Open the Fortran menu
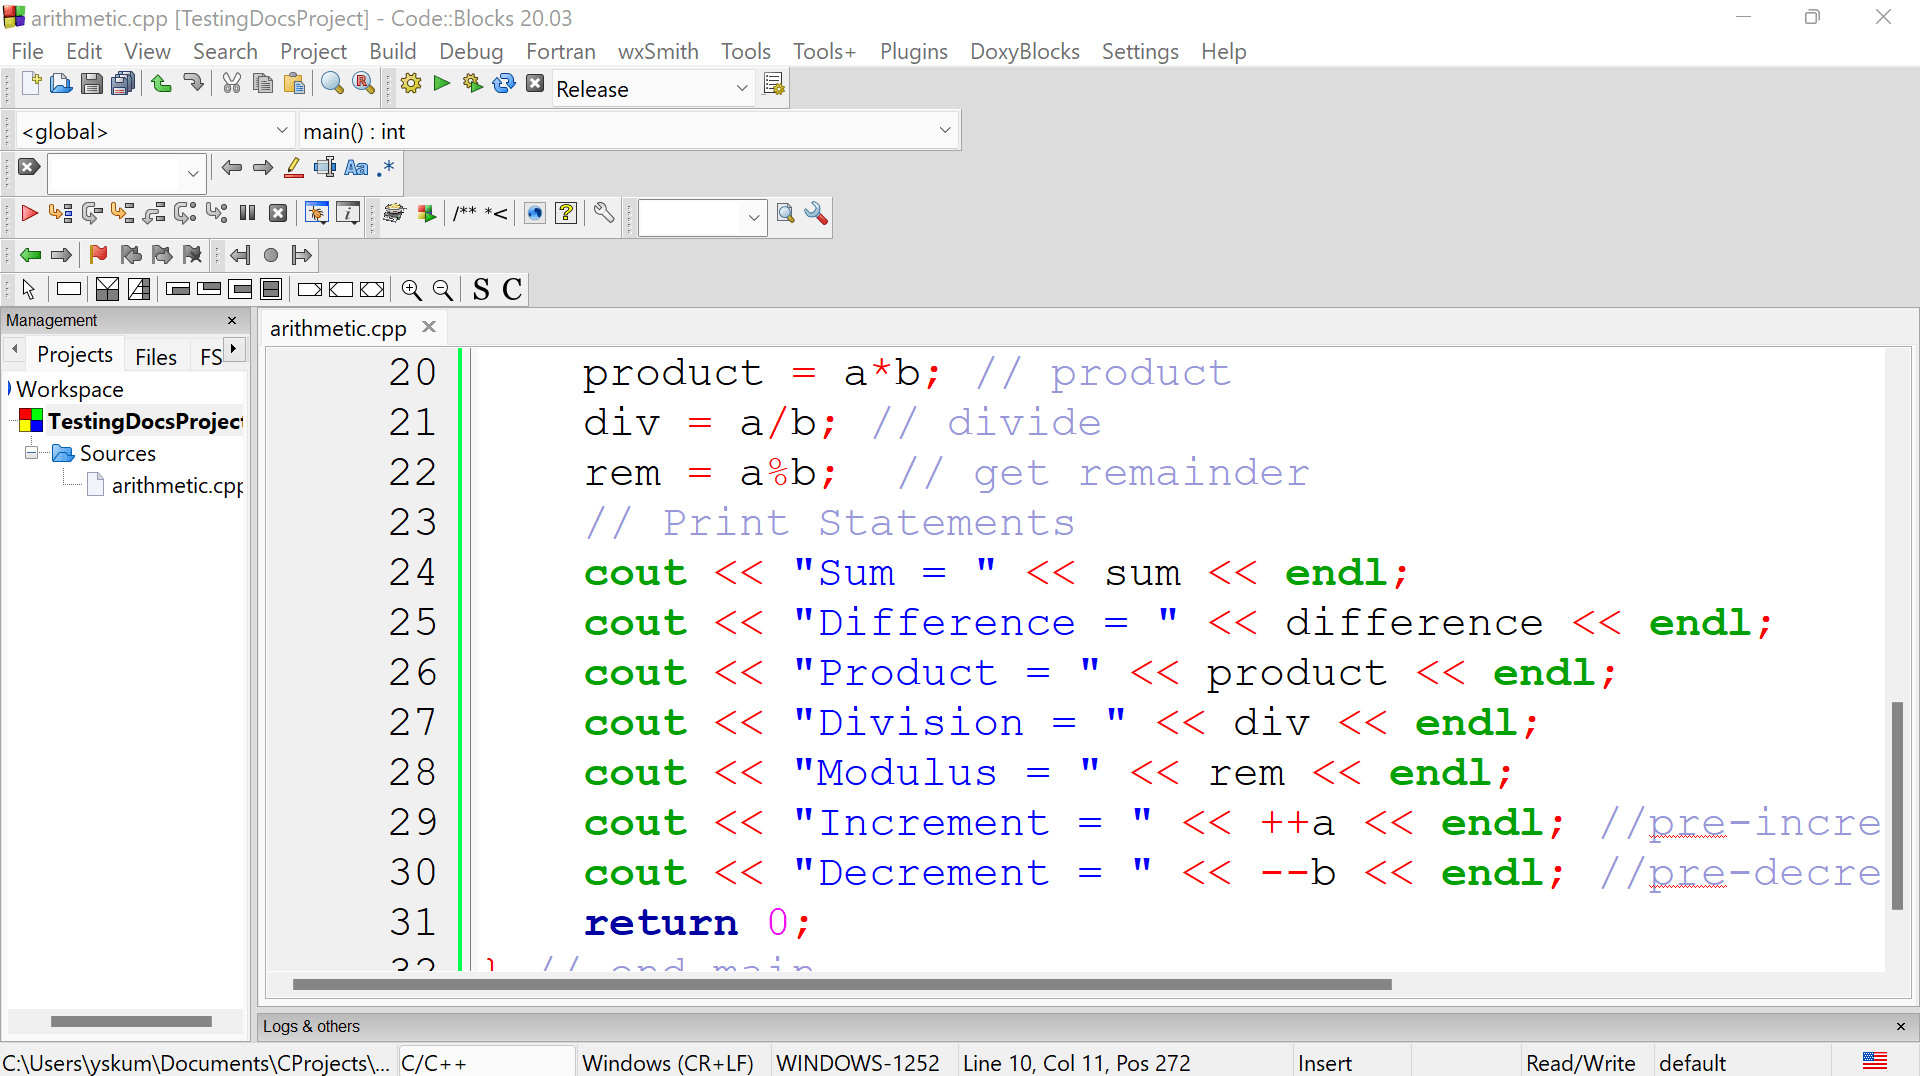 [560, 51]
